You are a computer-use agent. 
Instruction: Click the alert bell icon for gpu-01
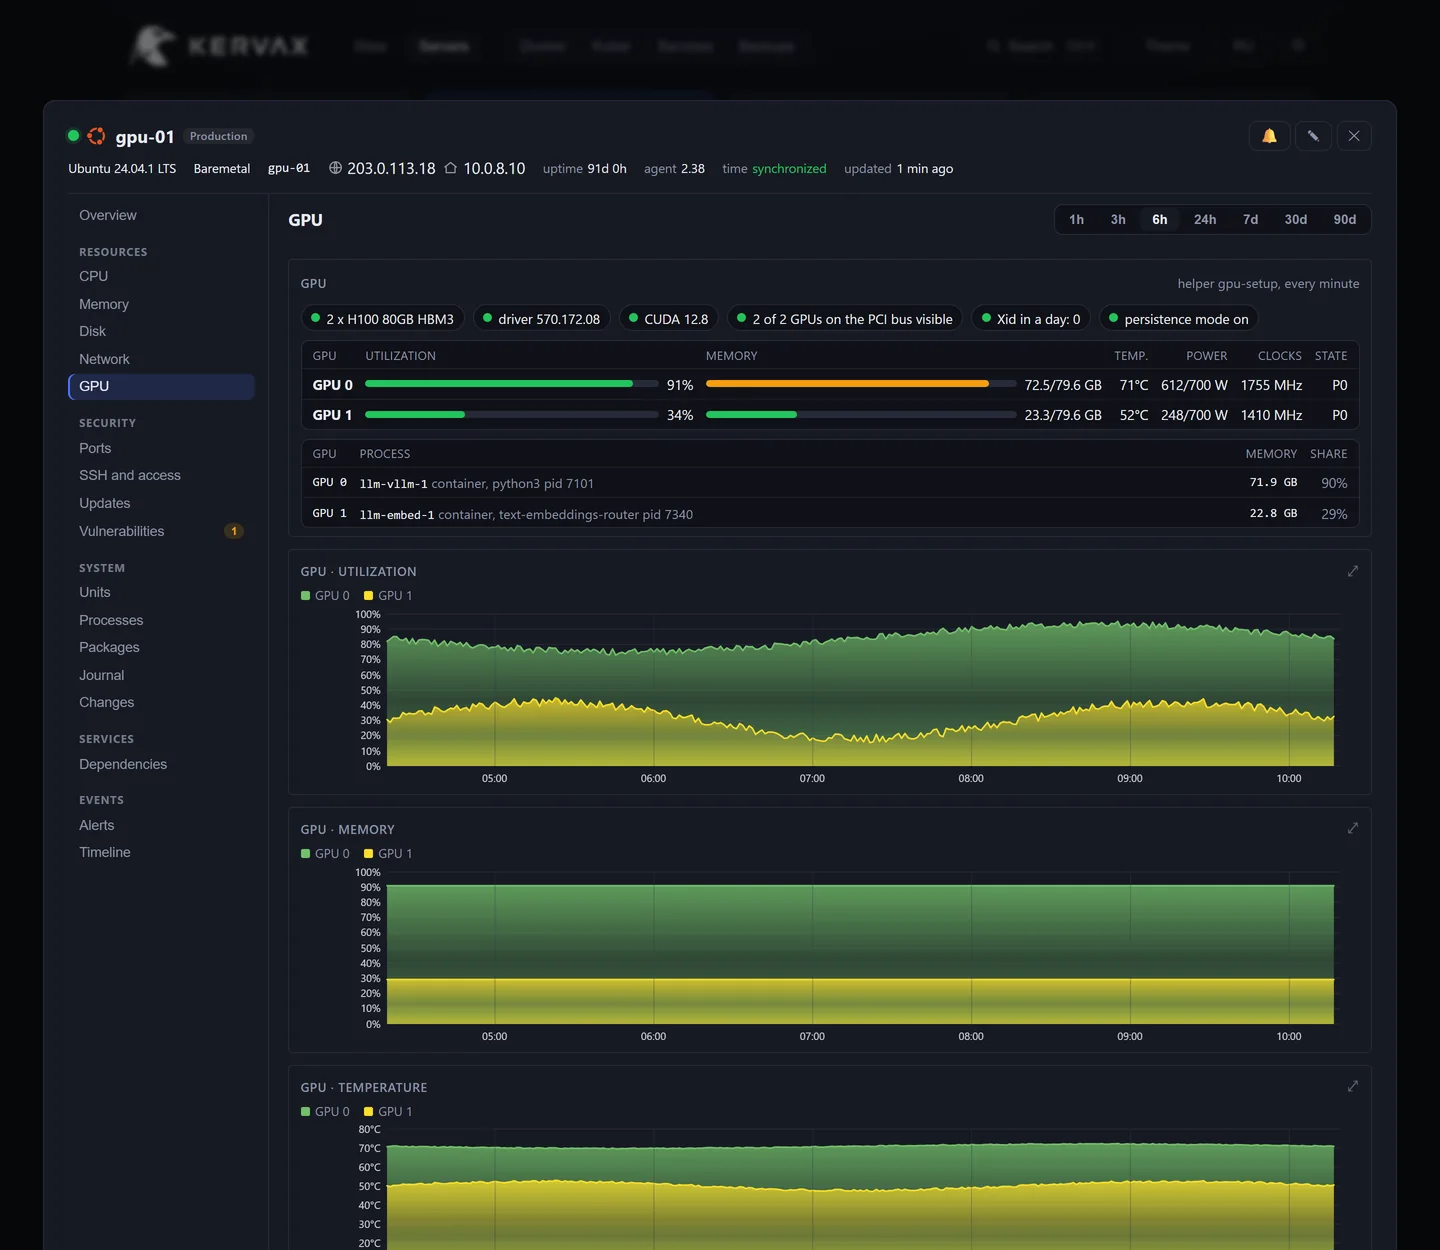1269,136
